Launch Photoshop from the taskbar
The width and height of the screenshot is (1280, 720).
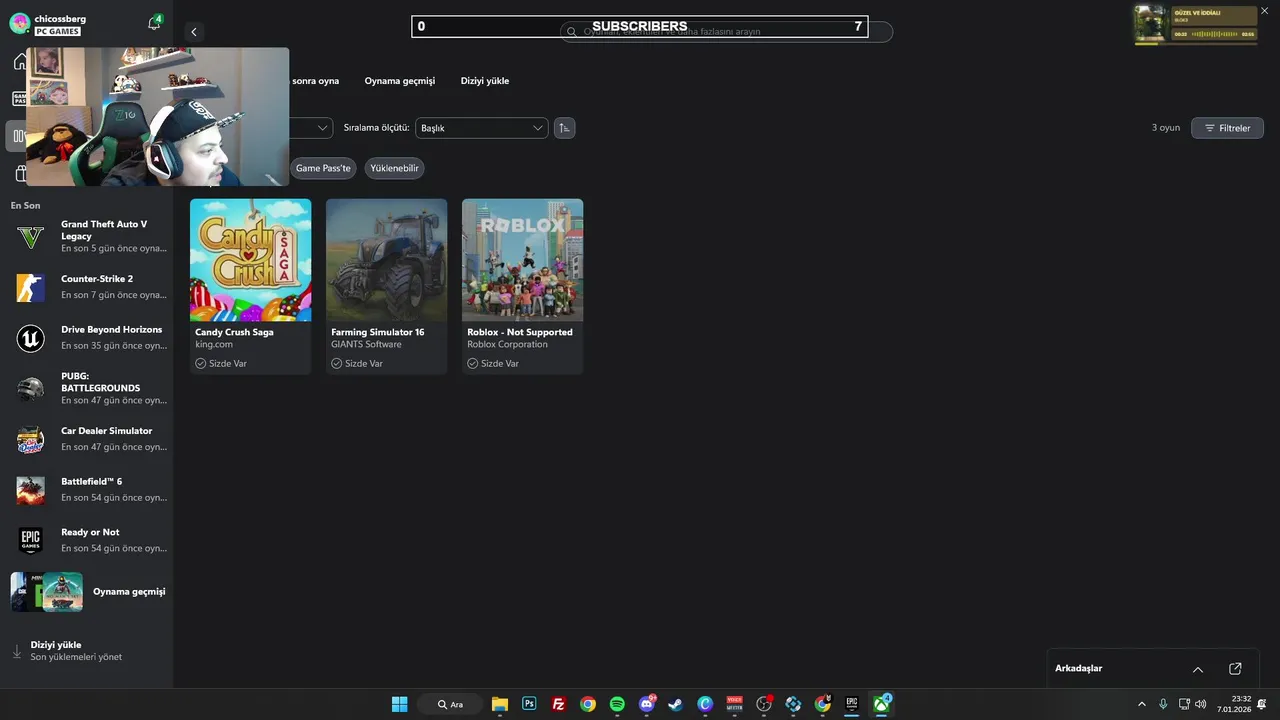[529, 704]
